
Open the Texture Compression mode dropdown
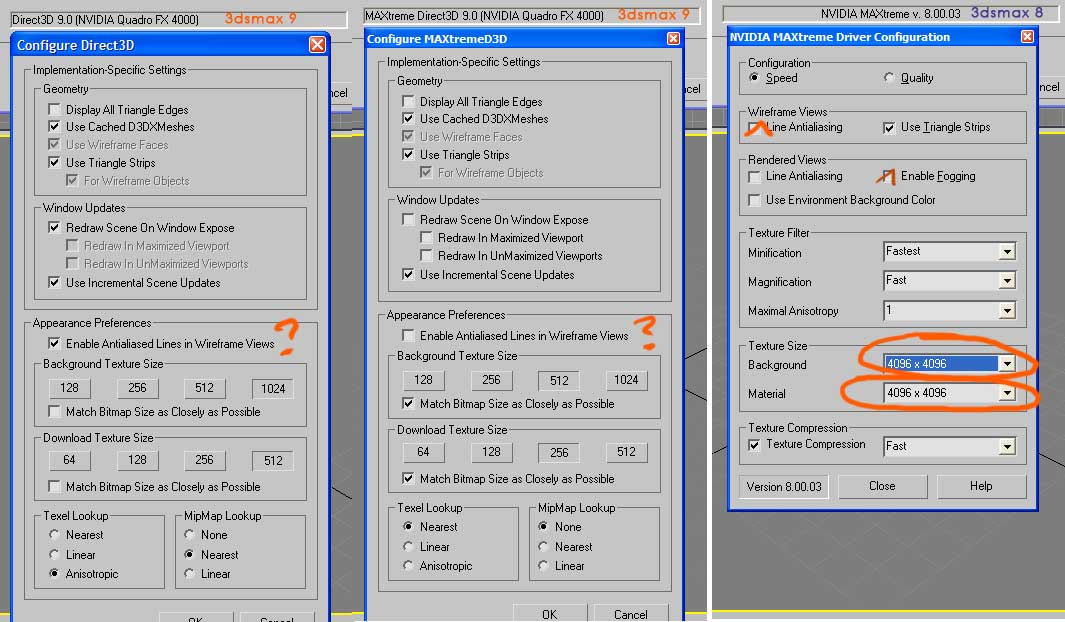click(x=1007, y=446)
